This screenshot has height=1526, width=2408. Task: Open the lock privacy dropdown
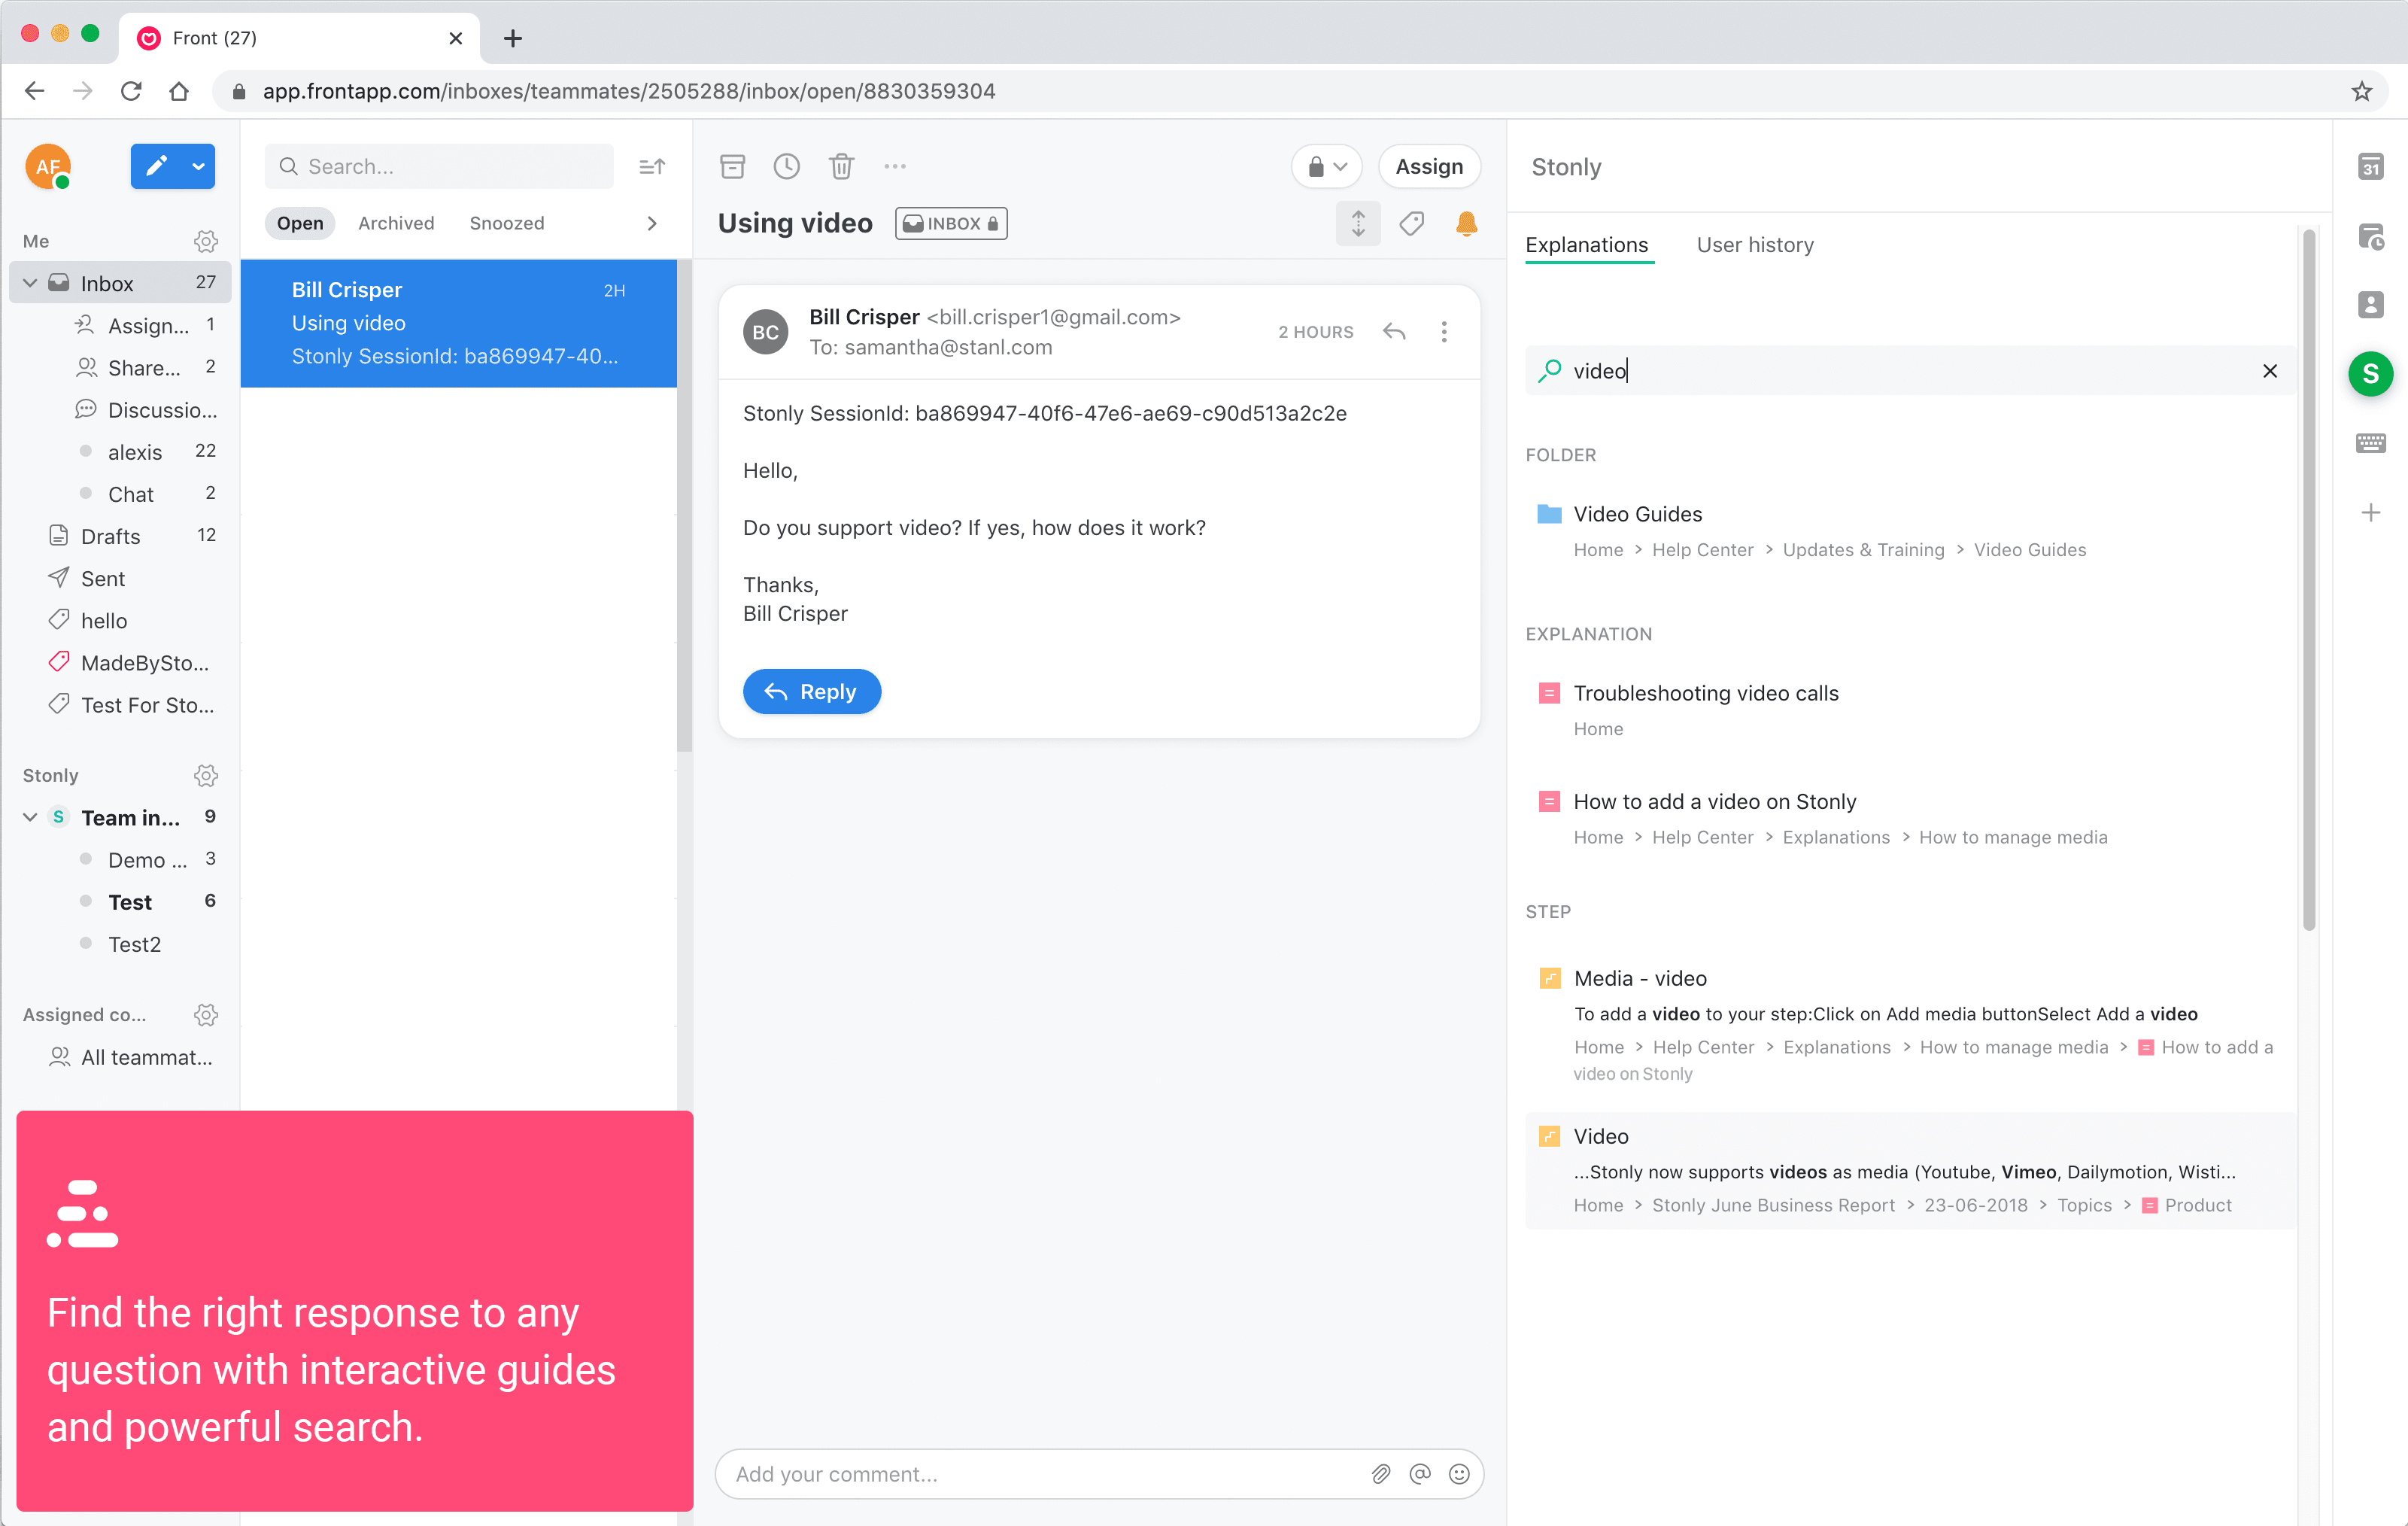click(1327, 166)
